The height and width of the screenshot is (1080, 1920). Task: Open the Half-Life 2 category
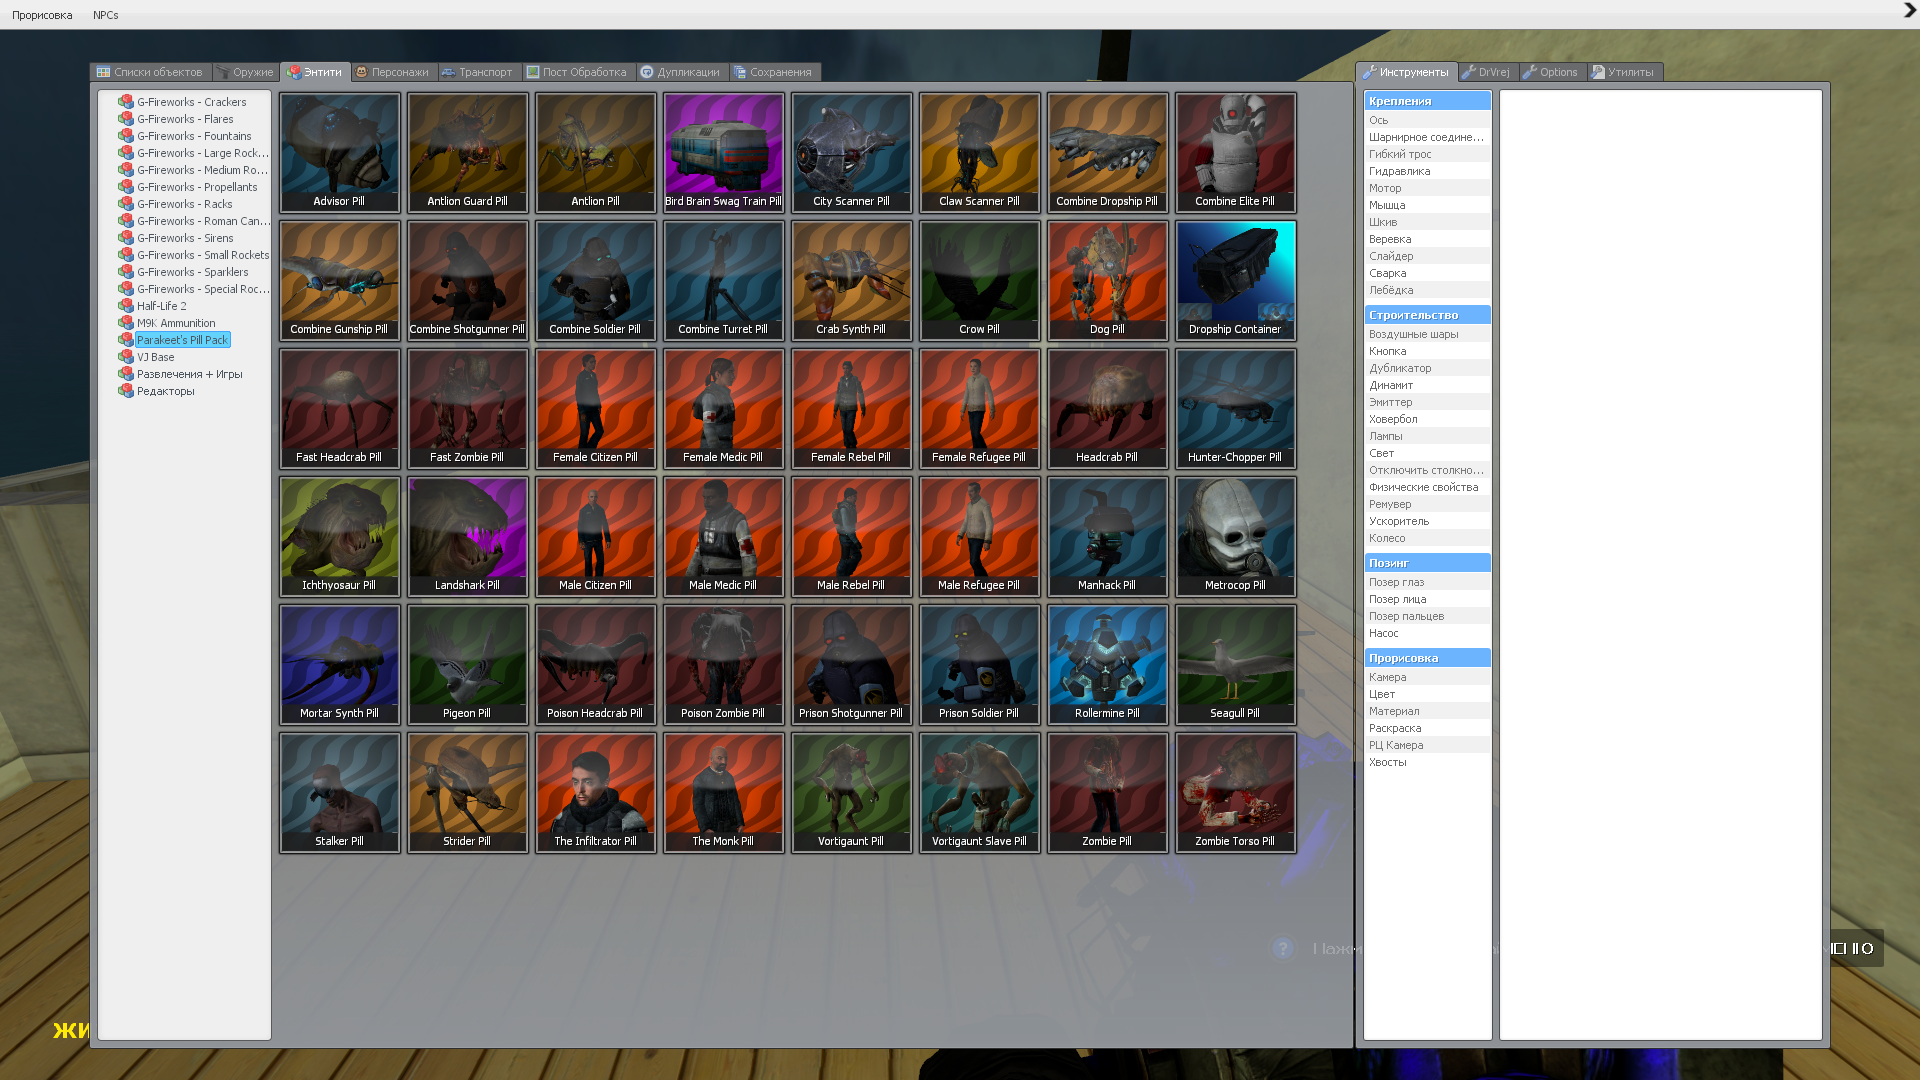(x=152, y=306)
